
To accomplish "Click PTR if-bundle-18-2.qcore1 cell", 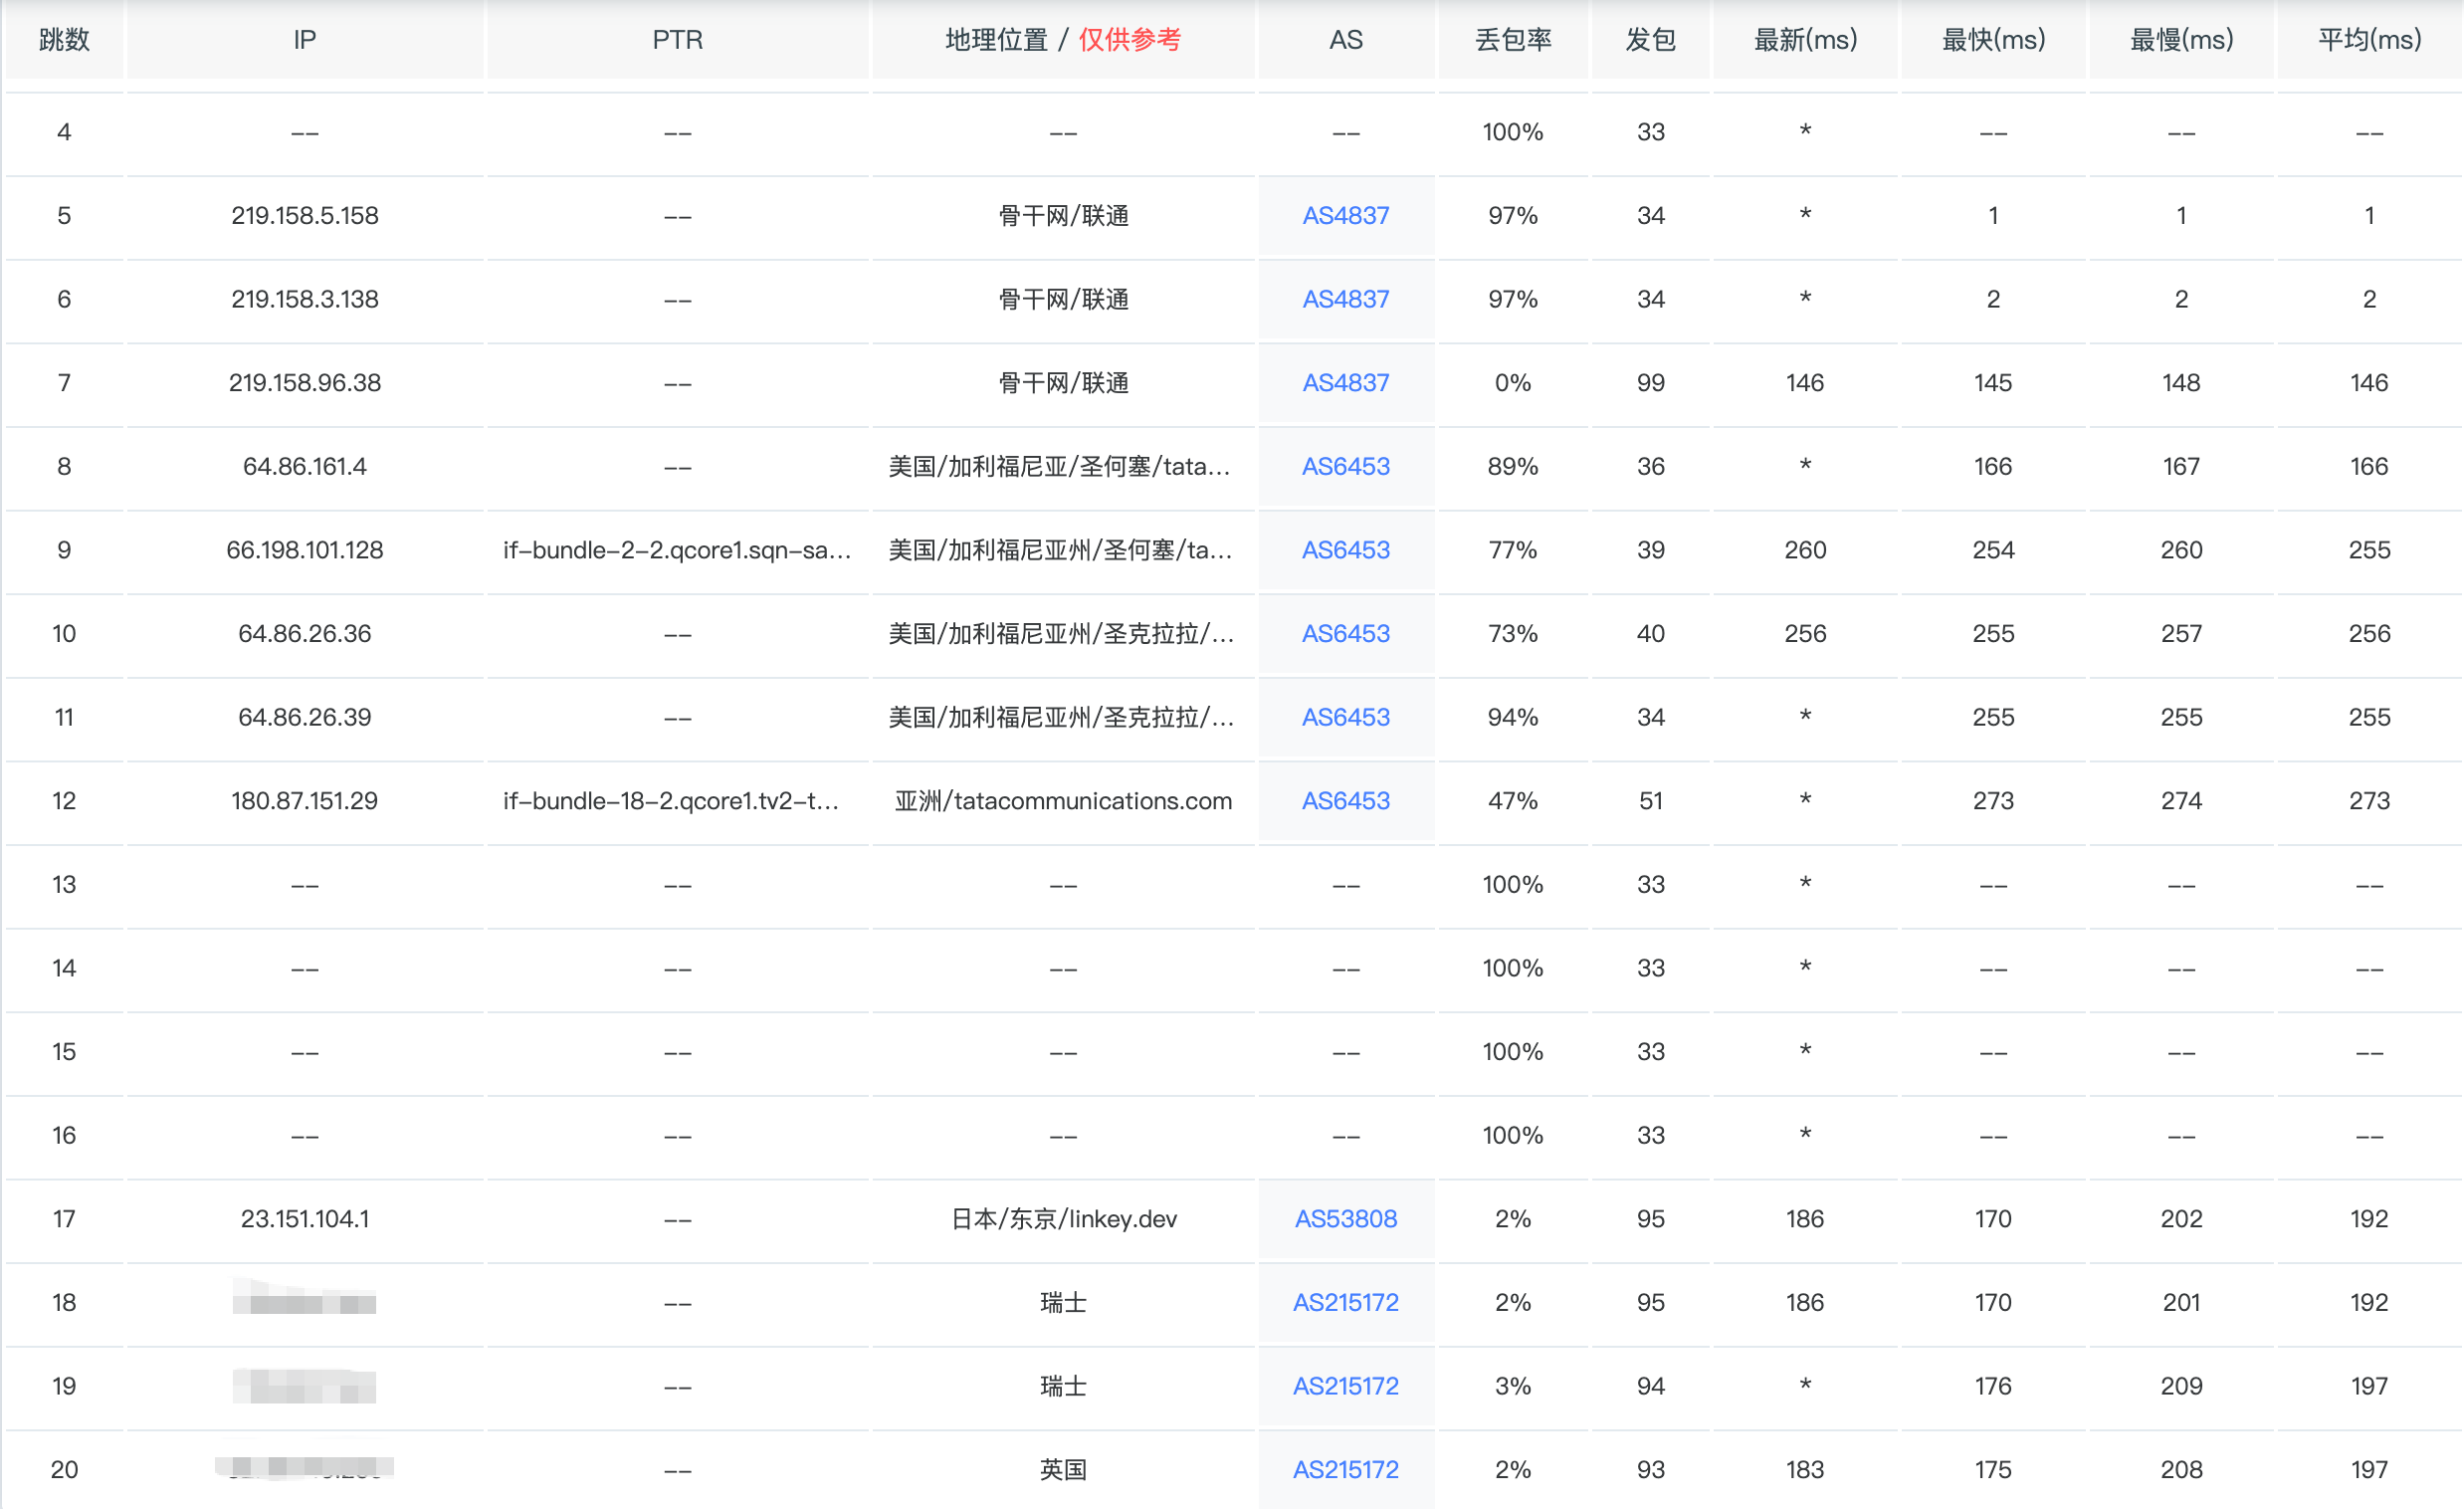I will (x=670, y=801).
